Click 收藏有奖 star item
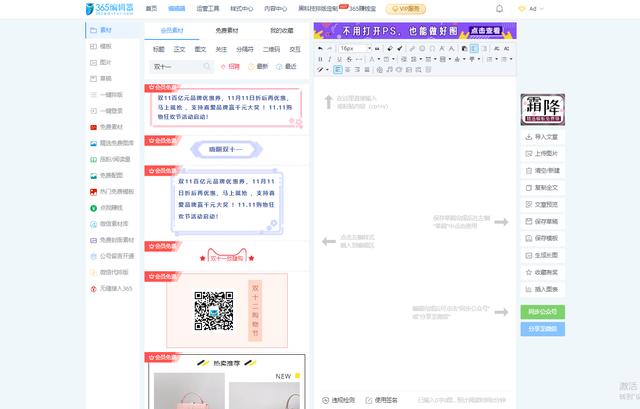This screenshot has width=640, height=409. point(542,272)
